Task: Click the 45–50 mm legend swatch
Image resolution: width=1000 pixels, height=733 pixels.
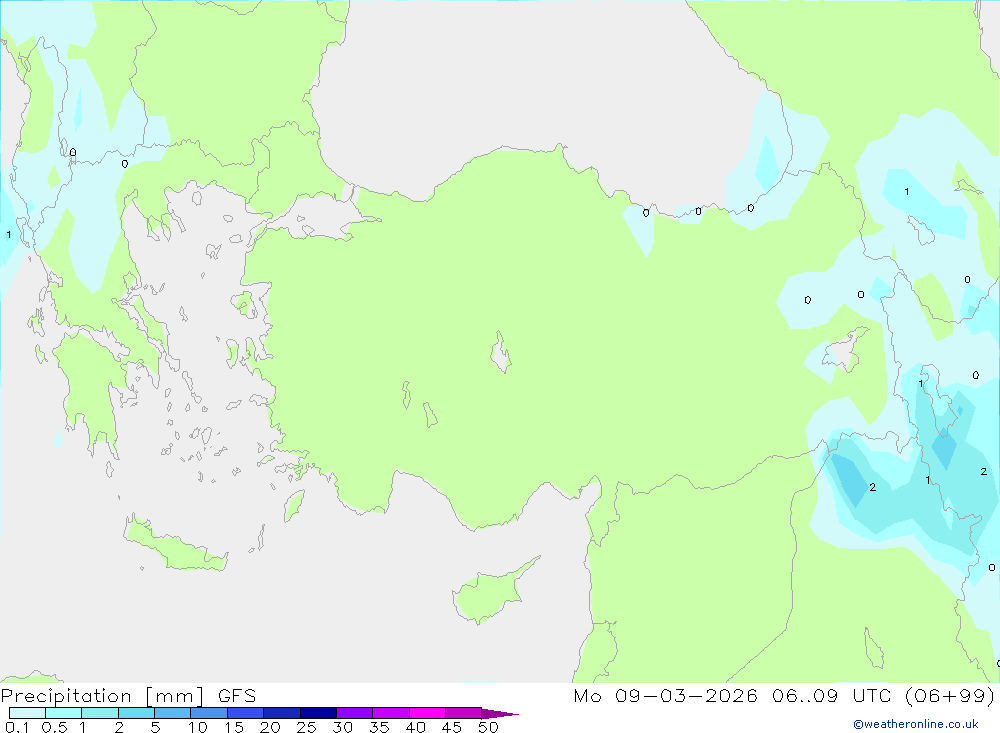Action: (x=464, y=713)
